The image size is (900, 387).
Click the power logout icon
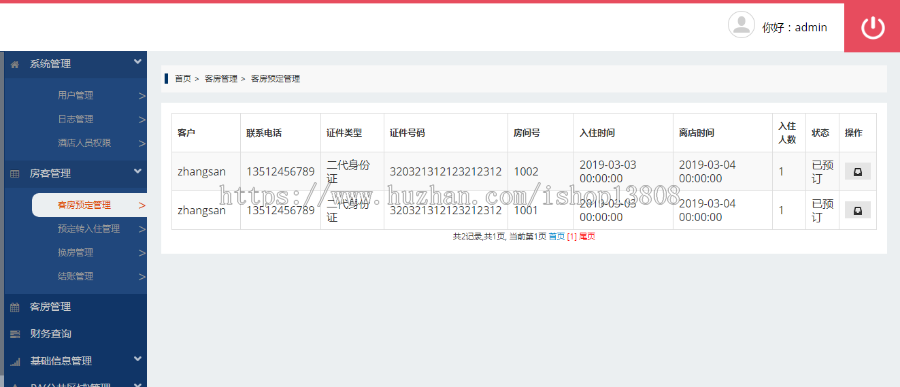[872, 27]
